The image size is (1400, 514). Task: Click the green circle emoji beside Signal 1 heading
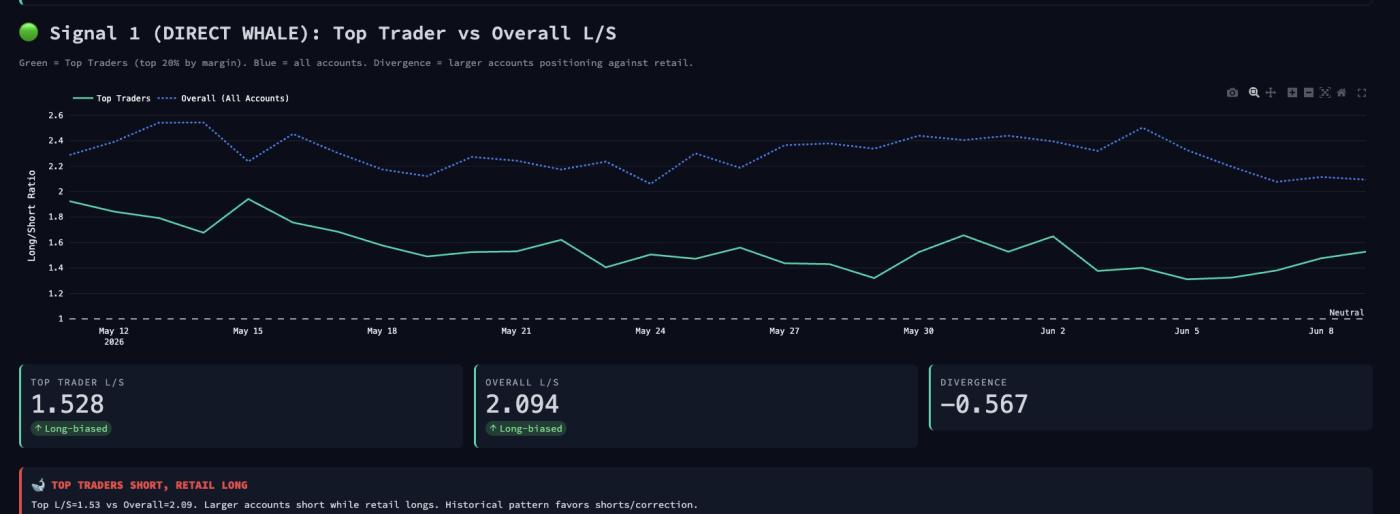click(29, 32)
